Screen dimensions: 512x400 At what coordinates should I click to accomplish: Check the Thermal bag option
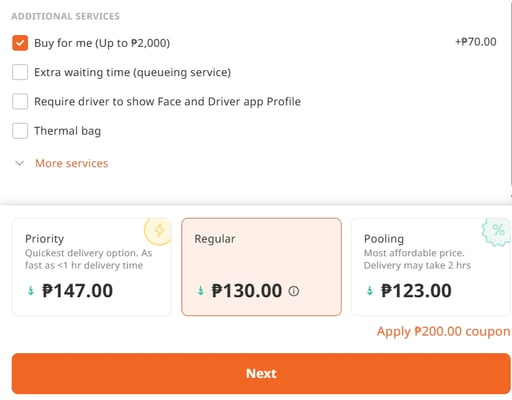click(20, 131)
